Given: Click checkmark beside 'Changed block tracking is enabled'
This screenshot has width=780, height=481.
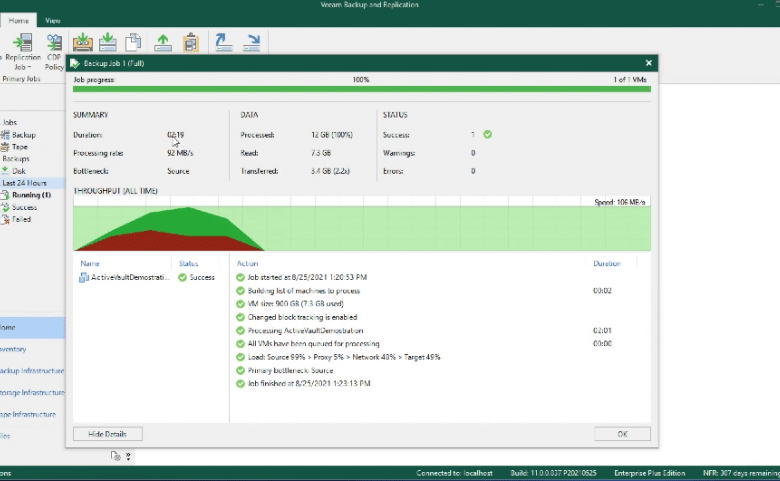Looking at the screenshot, I should [x=240, y=317].
